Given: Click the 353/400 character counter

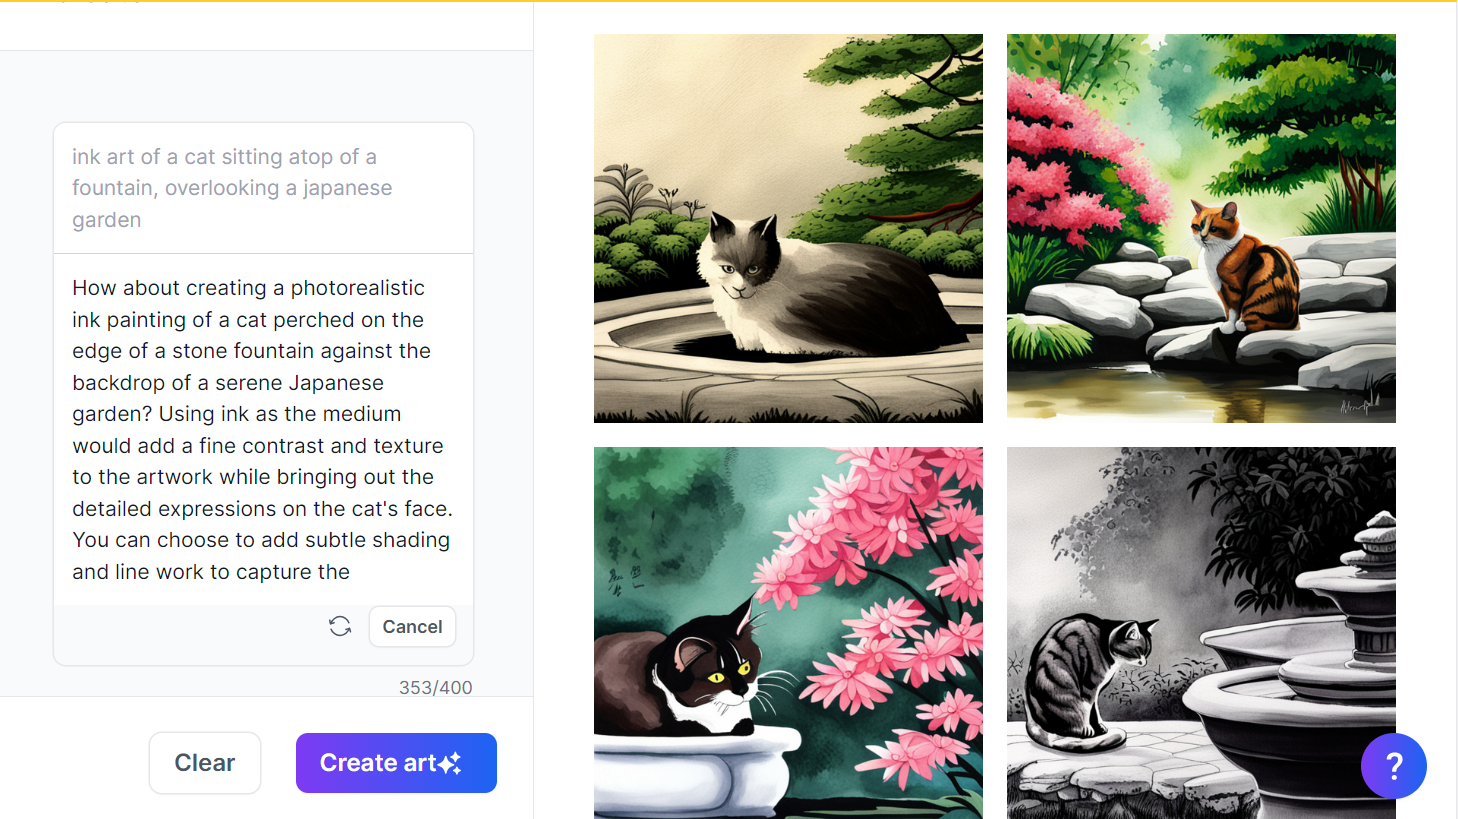Looking at the screenshot, I should tap(435, 687).
